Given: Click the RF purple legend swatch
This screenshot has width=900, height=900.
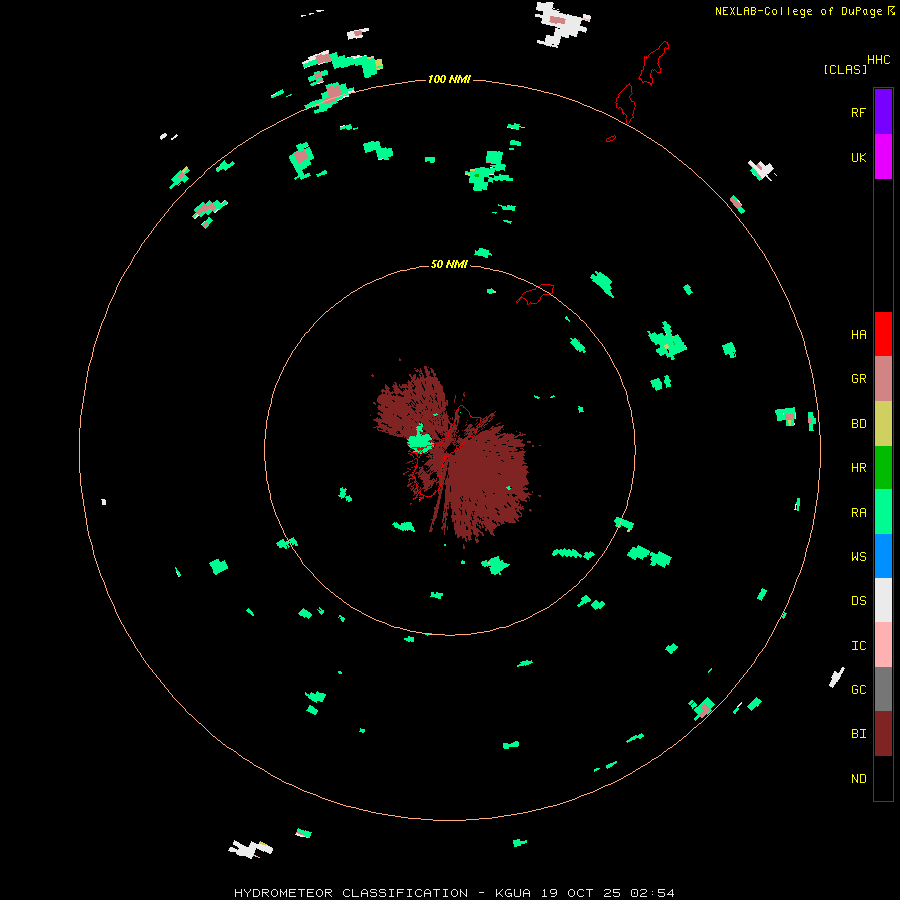Looking at the screenshot, I should click(x=883, y=111).
